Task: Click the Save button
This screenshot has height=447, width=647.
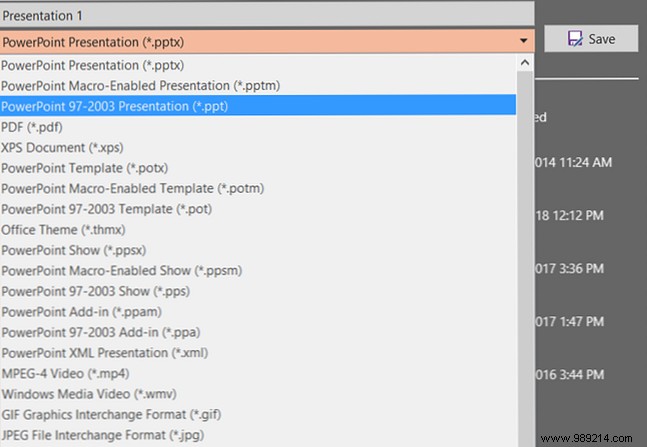Action: point(591,39)
